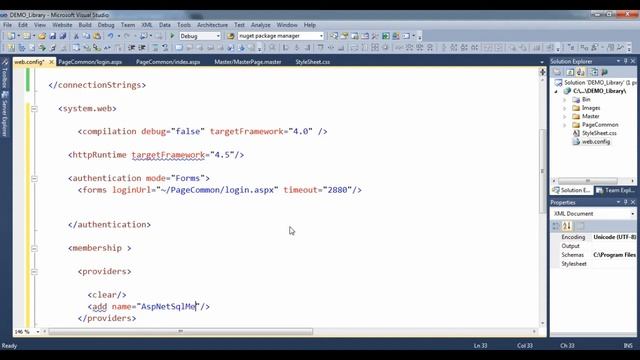This screenshot has width=640, height=360.
Task: Click the Categorized icon in Properties panel
Action: (556, 226)
